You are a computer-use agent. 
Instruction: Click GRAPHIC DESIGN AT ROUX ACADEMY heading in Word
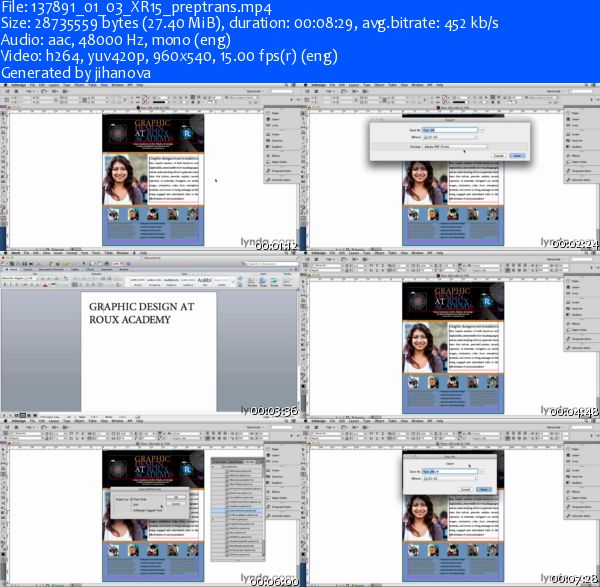pyautogui.click(x=142, y=313)
